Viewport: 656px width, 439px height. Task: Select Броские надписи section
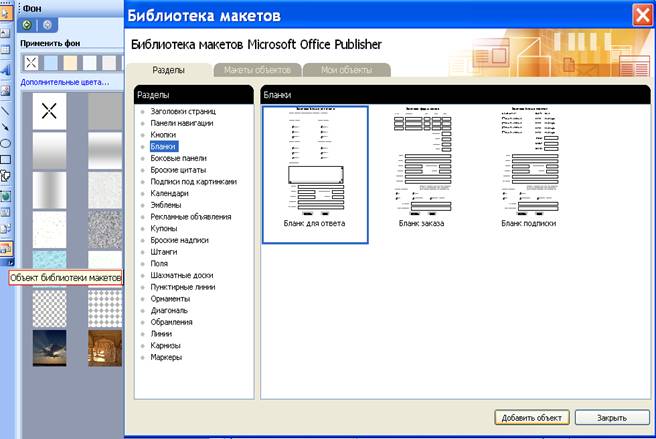pyautogui.click(x=179, y=240)
